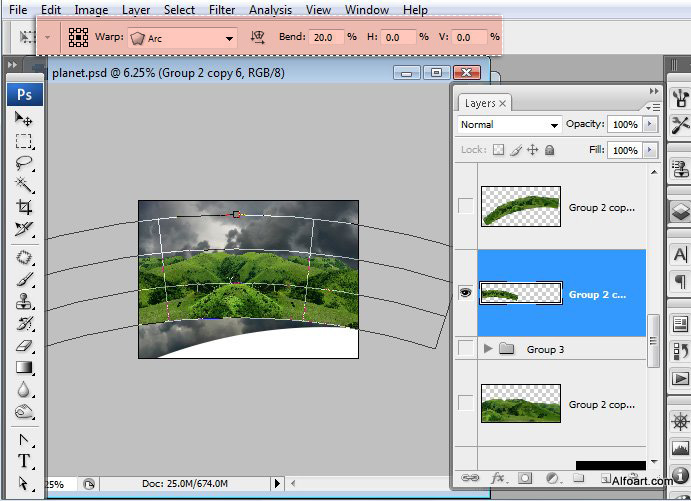The image size is (691, 501).
Task: Select the Move tool
Action: (x=24, y=119)
